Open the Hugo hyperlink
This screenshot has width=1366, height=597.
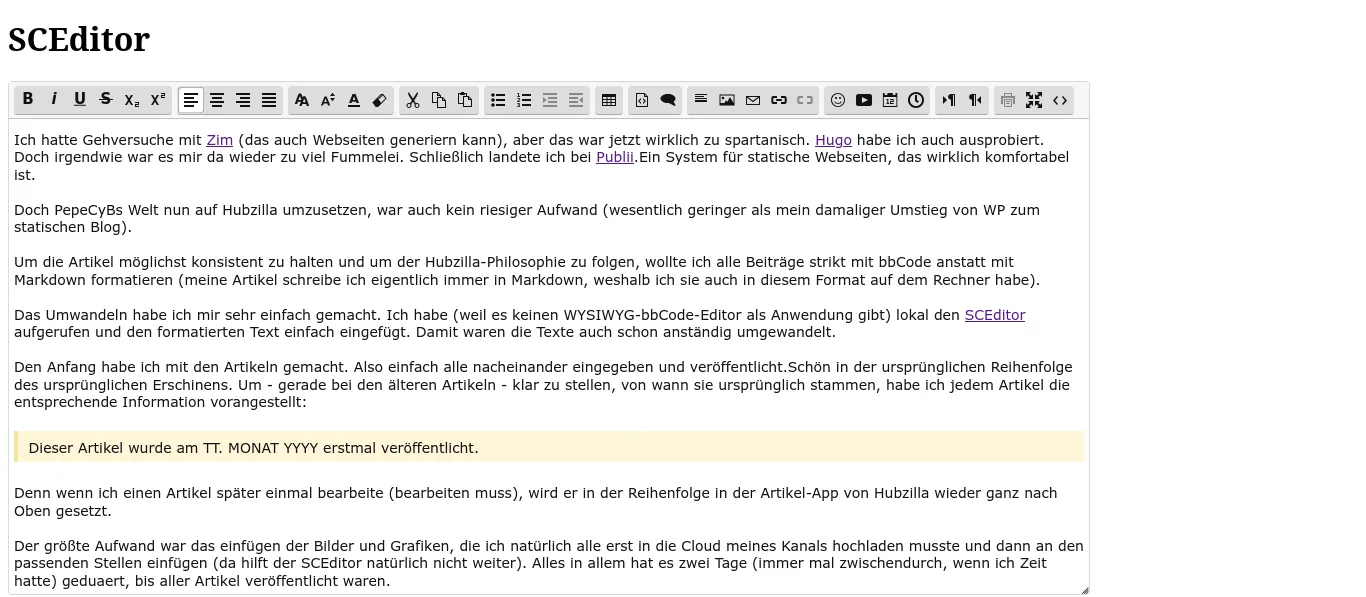point(833,140)
